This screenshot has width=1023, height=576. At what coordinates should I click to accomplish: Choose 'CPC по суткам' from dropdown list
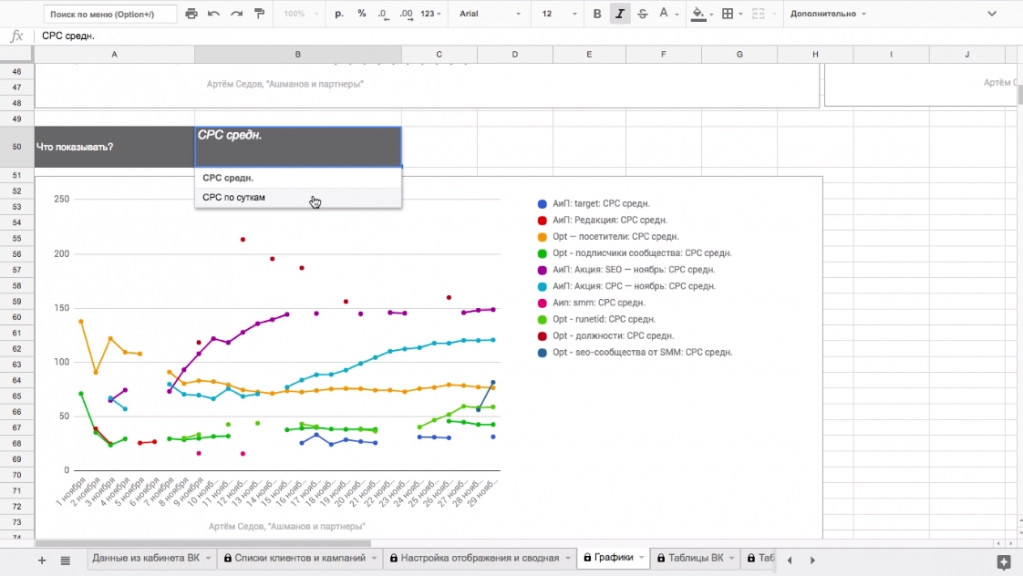(x=234, y=198)
